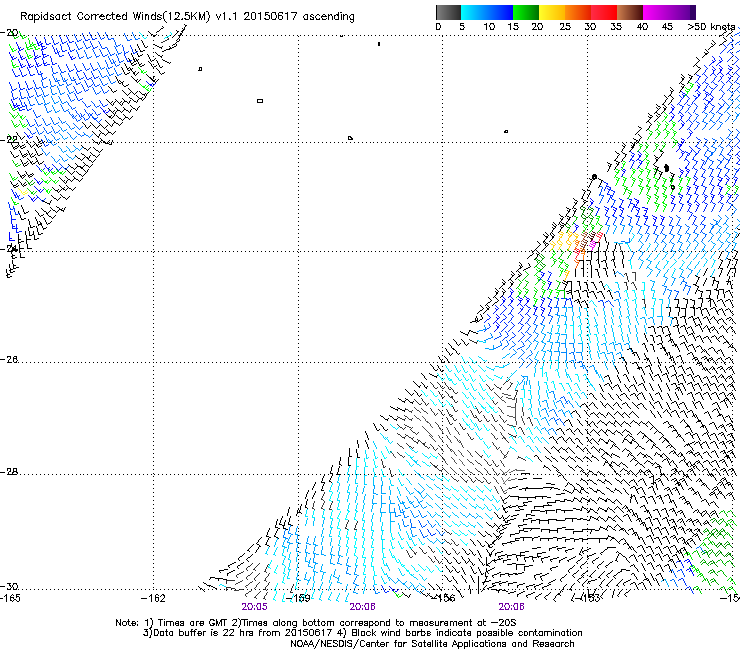The height and width of the screenshot is (650, 740).
Task: Click the '-159' longitude axis label
Action: click(x=298, y=598)
